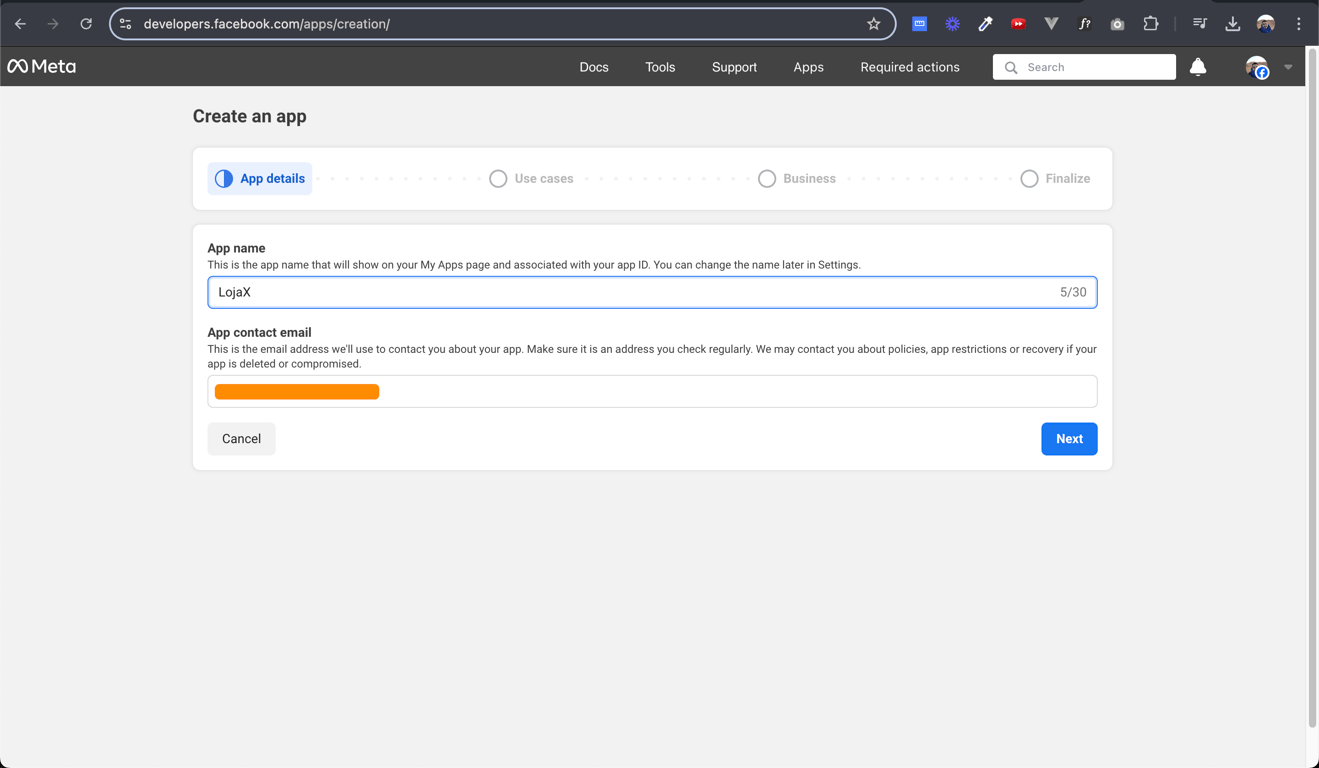Click the Meta developers Search box
Viewport: 1319px width, 768px height.
pos(1084,67)
